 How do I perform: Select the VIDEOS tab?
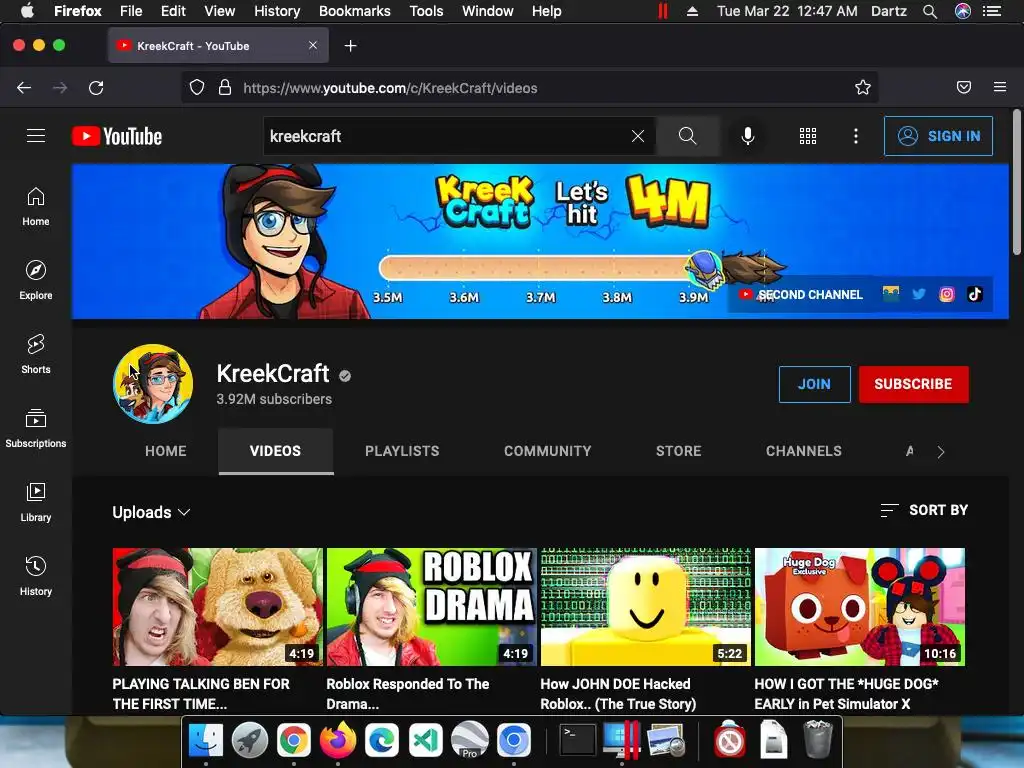[276, 451]
